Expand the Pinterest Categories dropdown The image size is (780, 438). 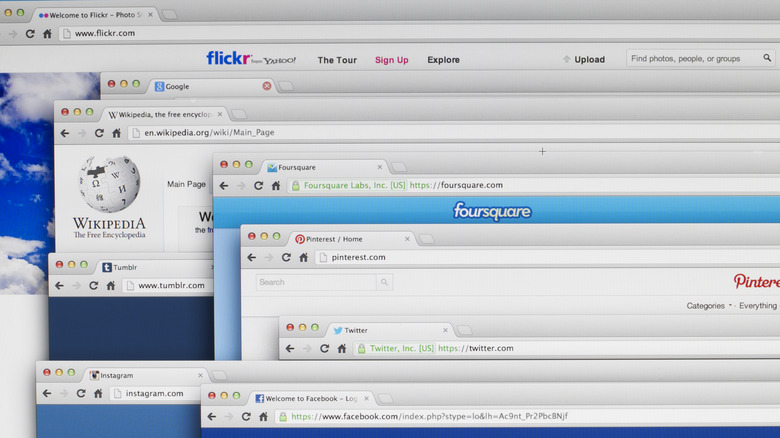[708, 306]
